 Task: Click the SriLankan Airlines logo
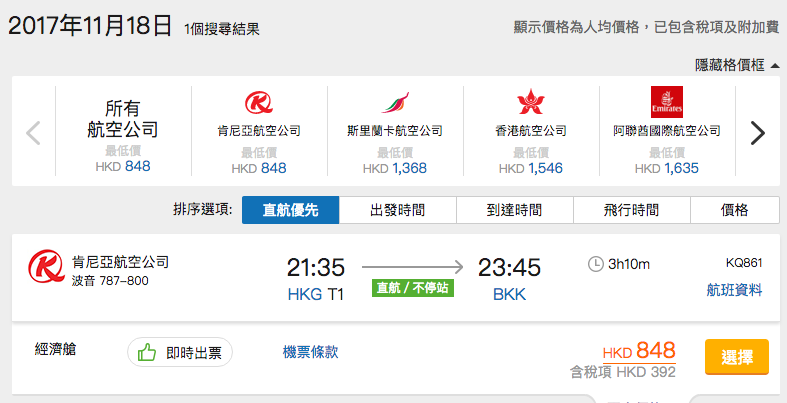pyautogui.click(x=395, y=102)
